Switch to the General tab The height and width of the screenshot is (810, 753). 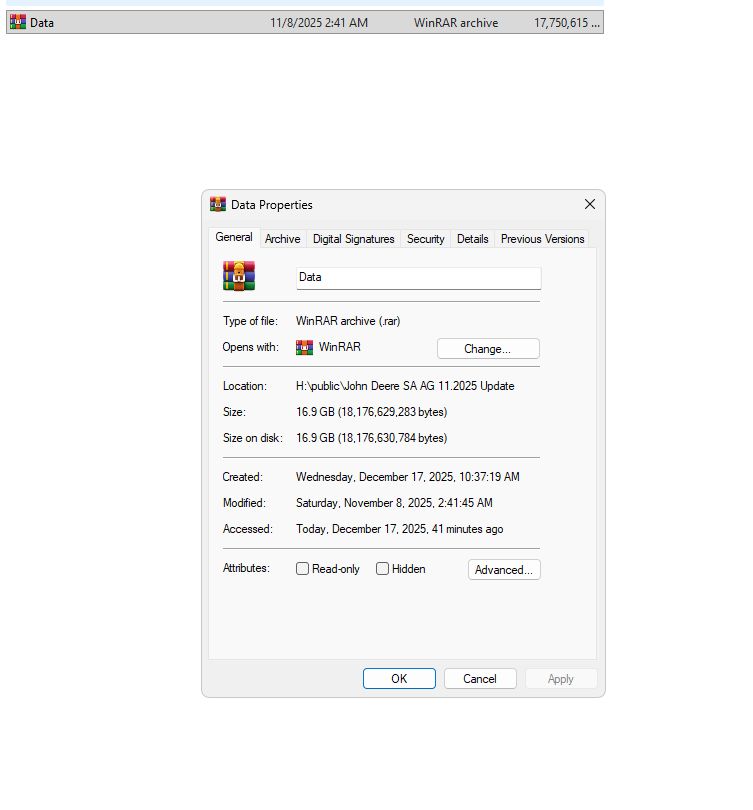coord(234,237)
